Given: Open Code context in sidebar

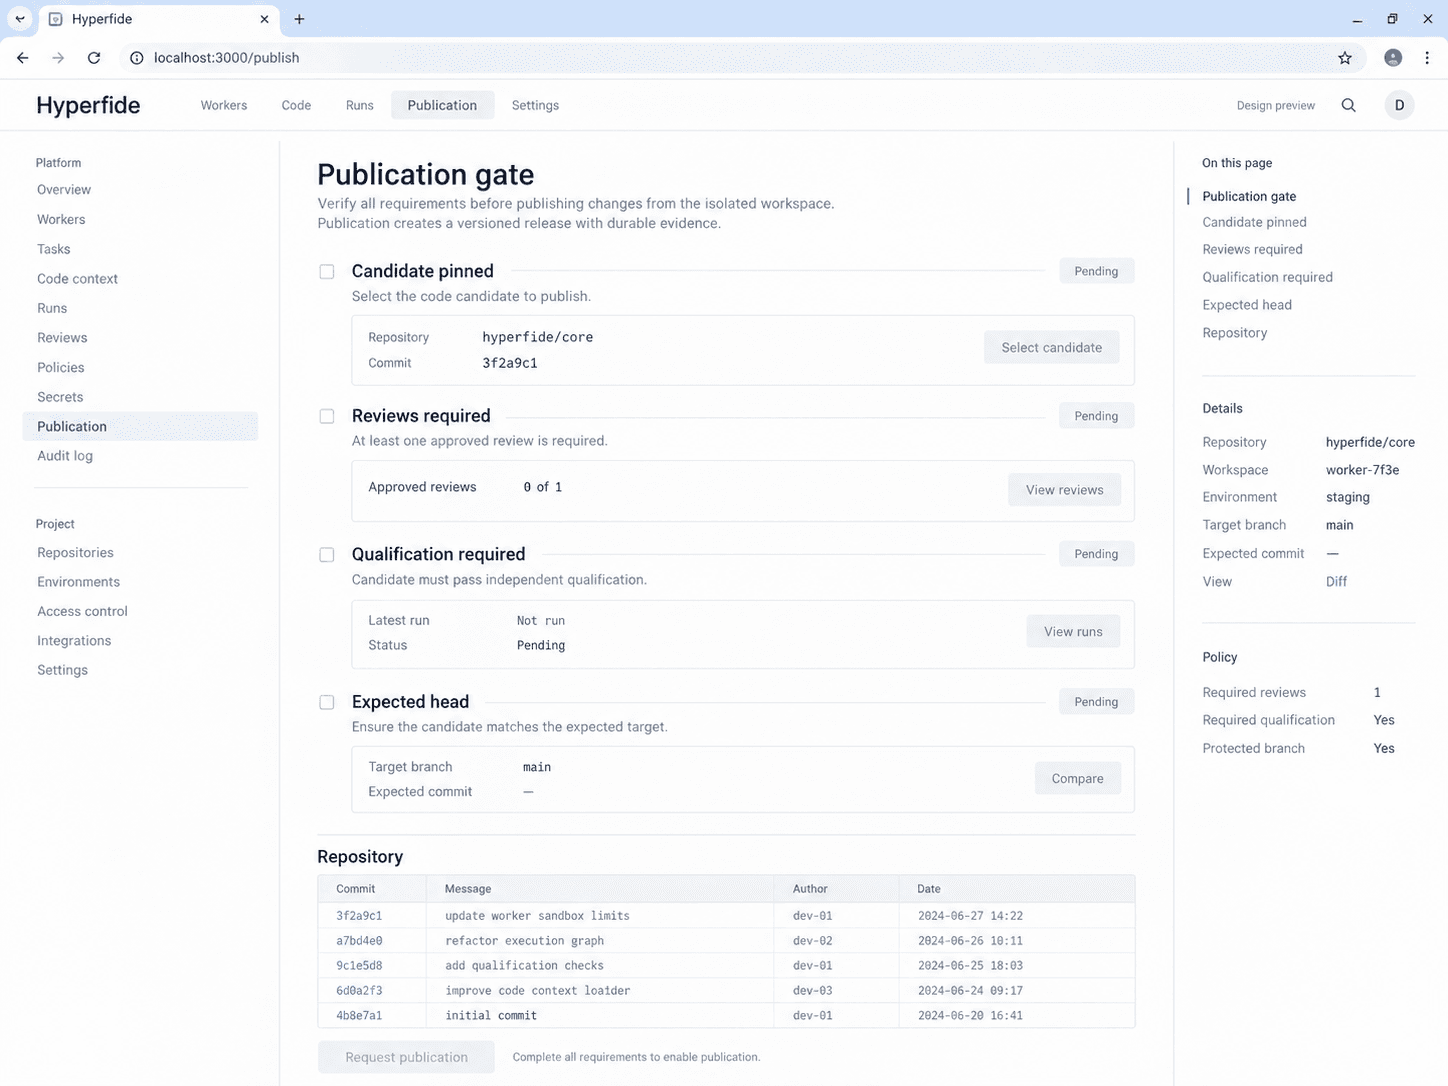Looking at the screenshot, I should (x=77, y=279).
